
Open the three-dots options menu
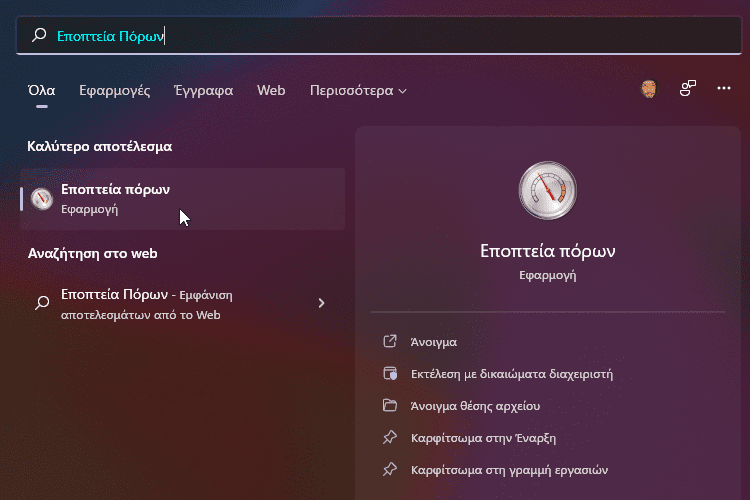(x=724, y=88)
